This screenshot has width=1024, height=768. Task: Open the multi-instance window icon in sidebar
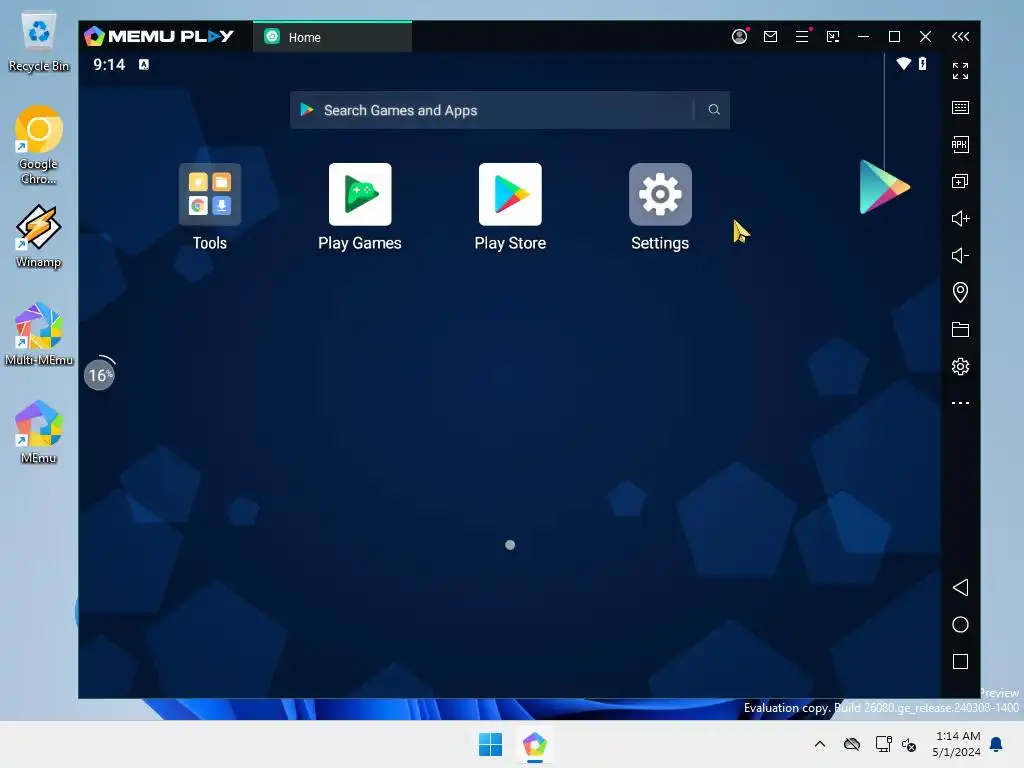pos(960,181)
